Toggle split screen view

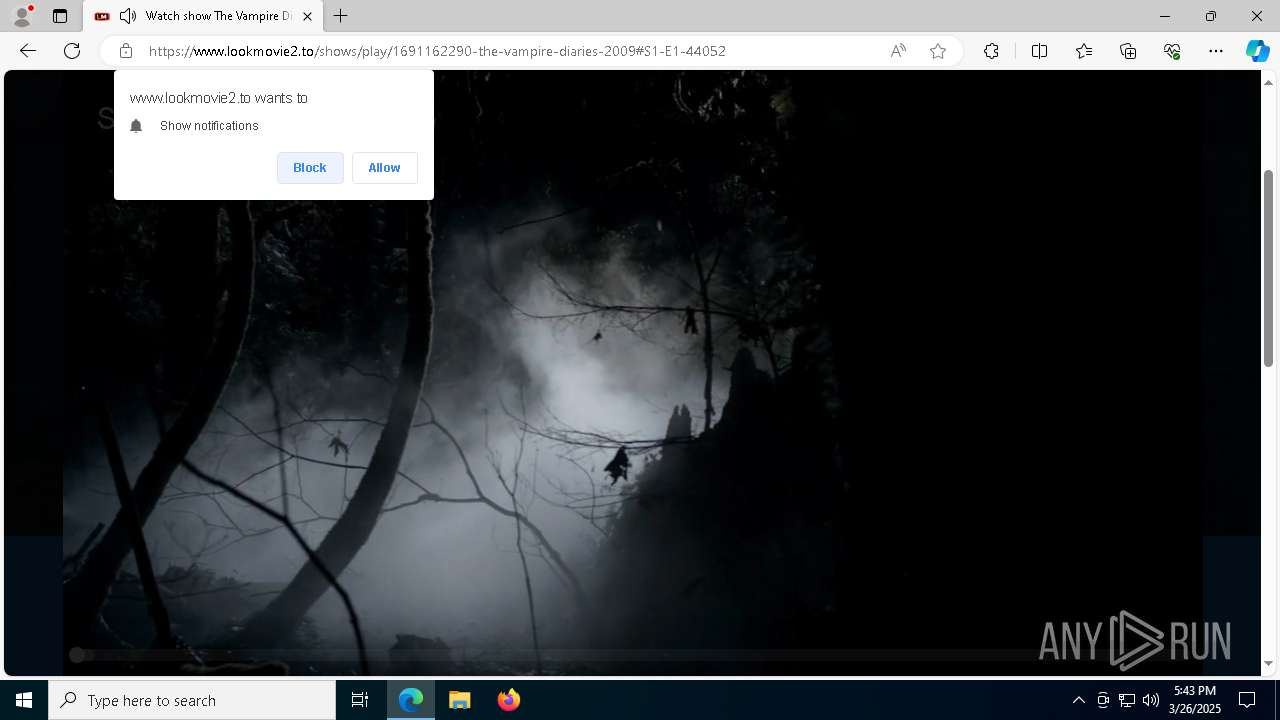[1039, 51]
